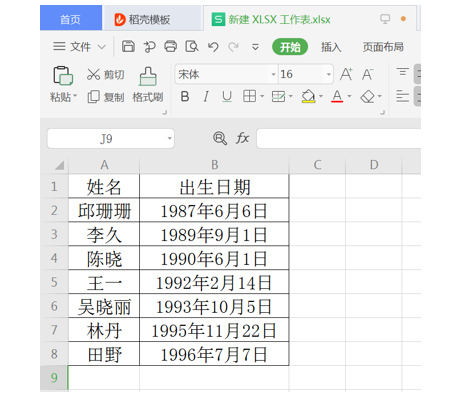Switch to the 页面布局 (Page Layout) tab
Viewport: 467px width, 397px height.
point(383,47)
